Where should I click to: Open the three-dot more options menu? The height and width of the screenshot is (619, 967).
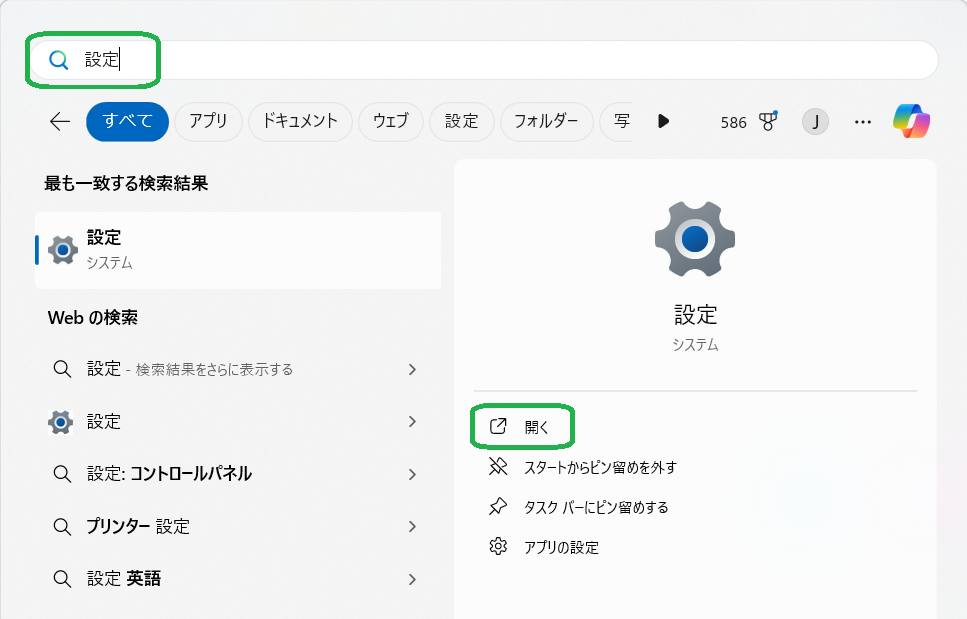pos(863,122)
